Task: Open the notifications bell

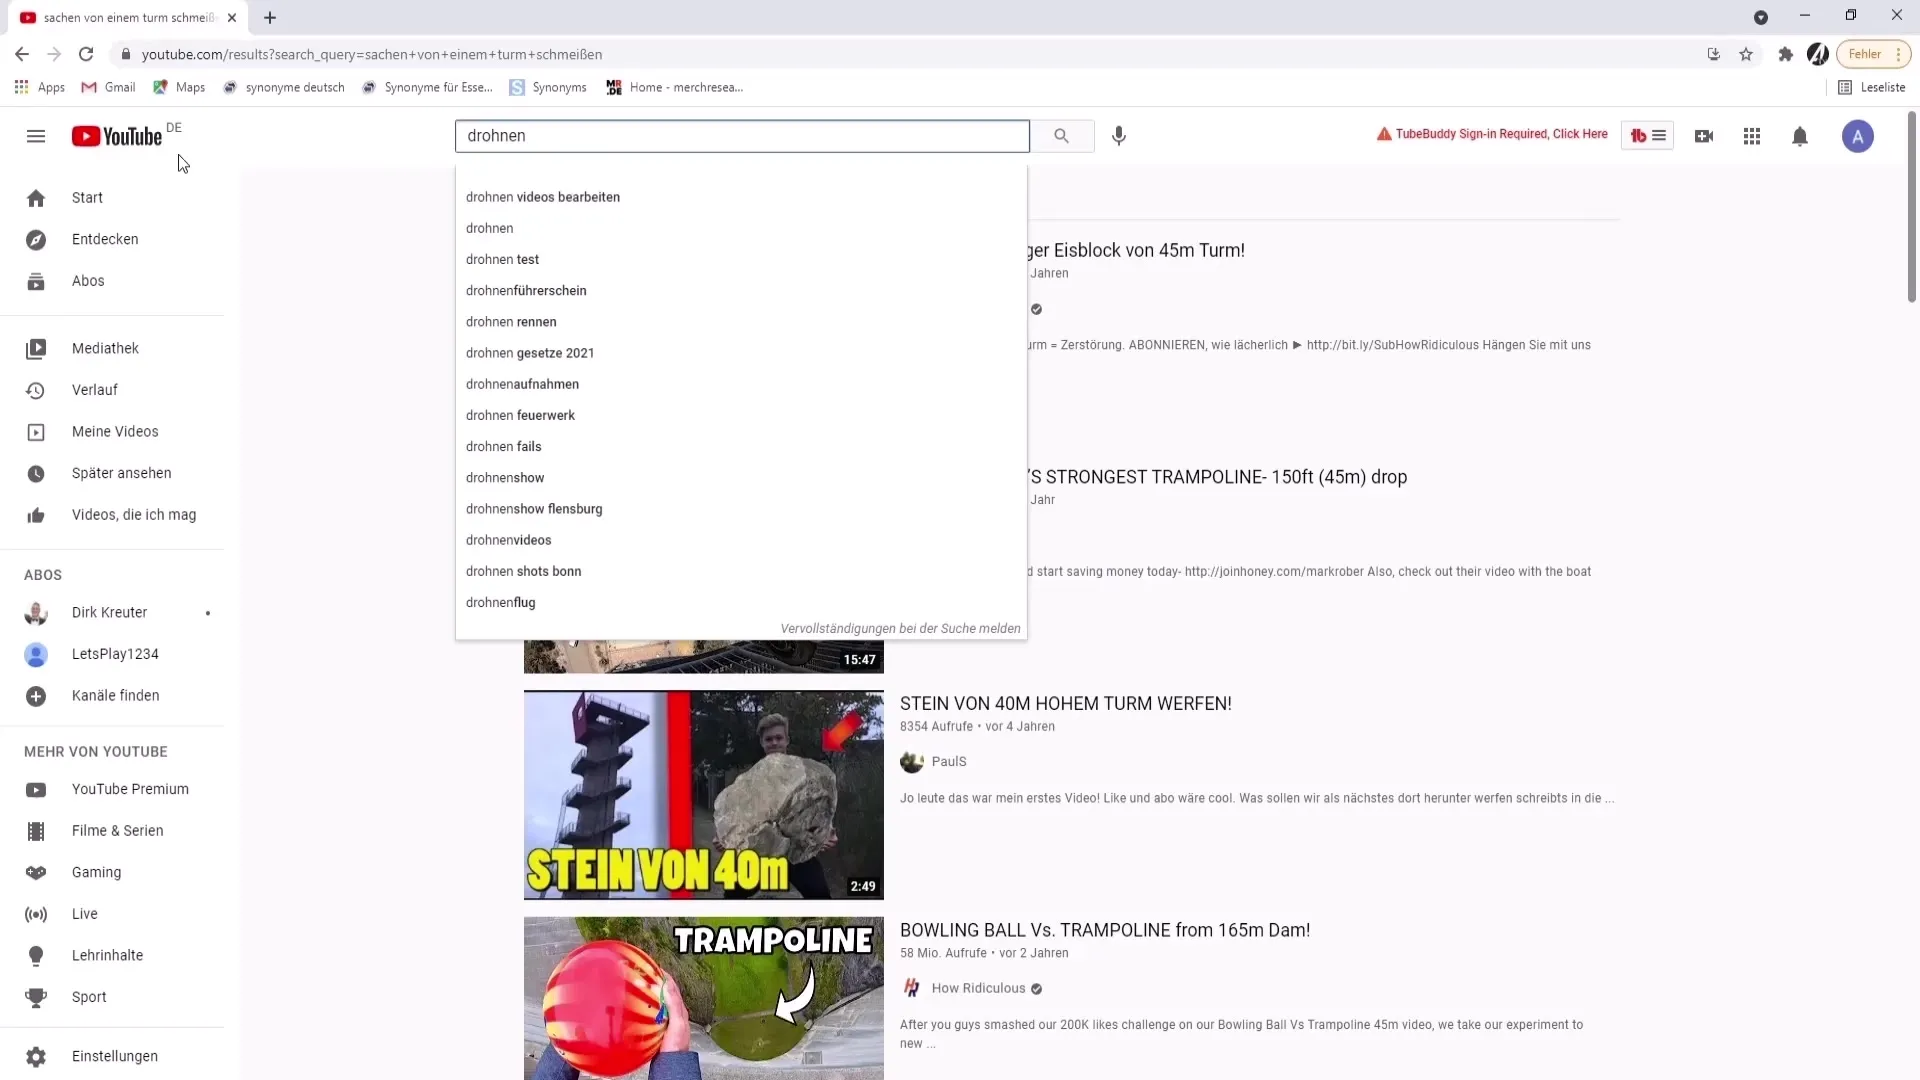Action: [1800, 136]
